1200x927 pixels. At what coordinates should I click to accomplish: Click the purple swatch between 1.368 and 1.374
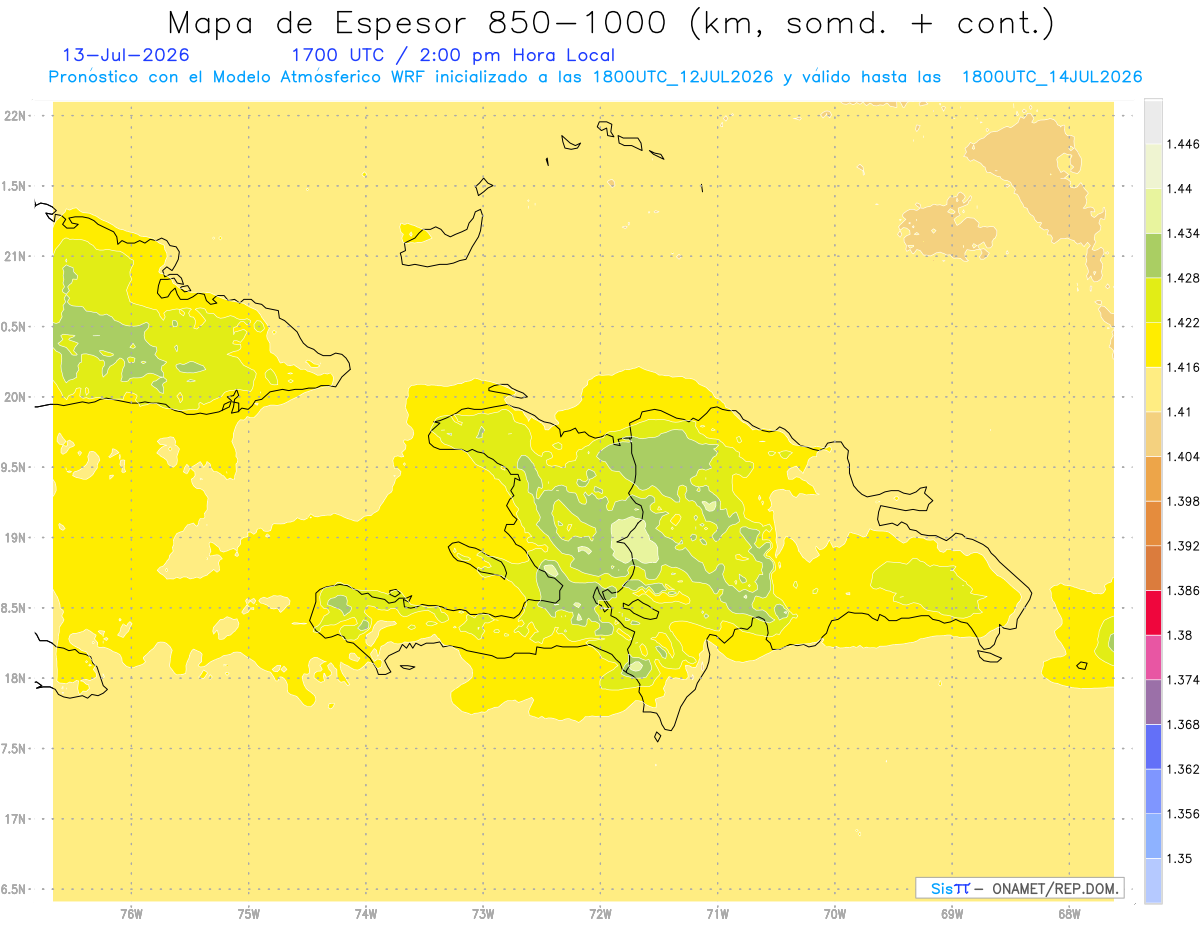(x=1153, y=702)
